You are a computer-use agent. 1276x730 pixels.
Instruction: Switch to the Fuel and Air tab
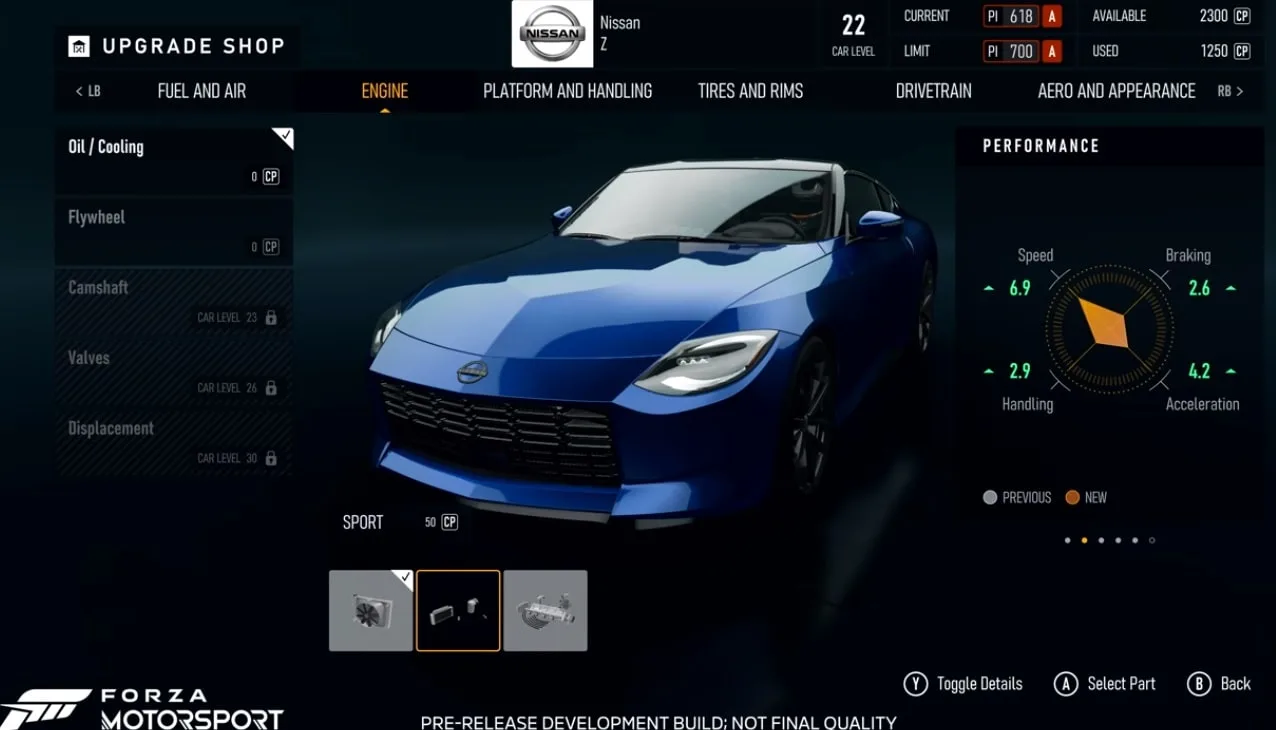(x=201, y=91)
